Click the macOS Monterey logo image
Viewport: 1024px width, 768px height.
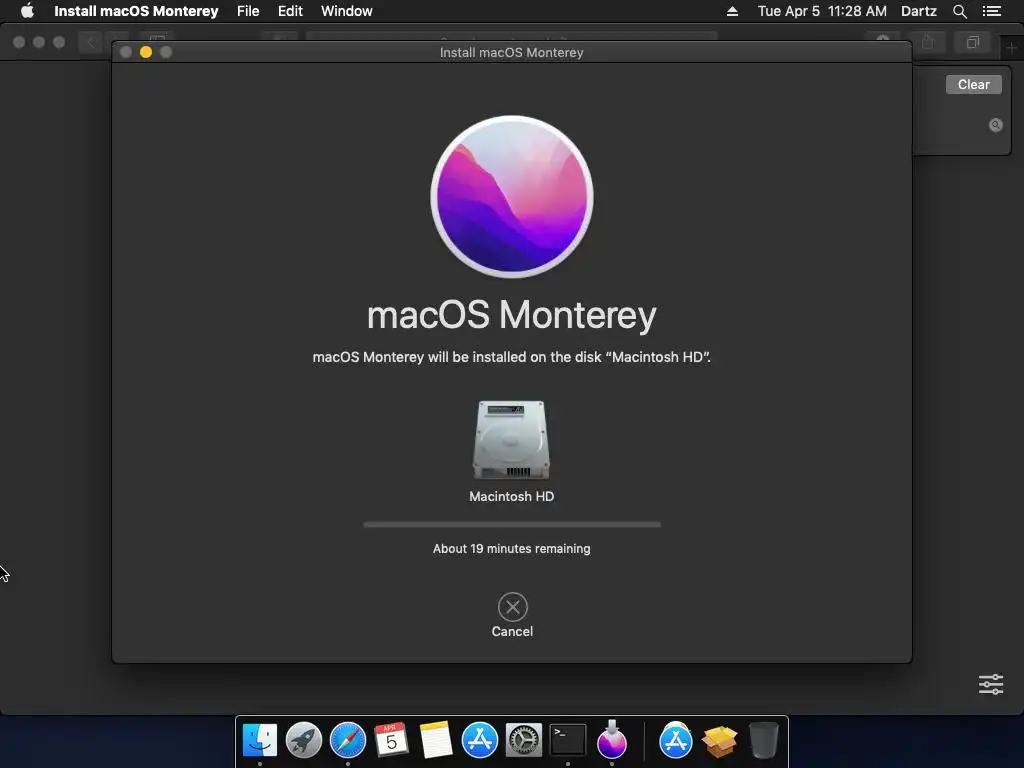(512, 197)
